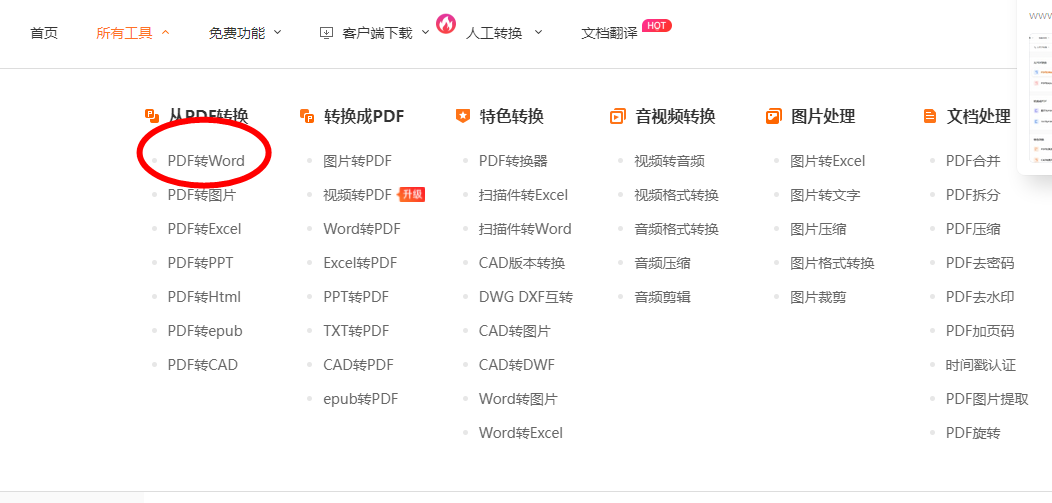The image size is (1052, 503).
Task: Choose 扫描件转Word
Action: (x=525, y=229)
